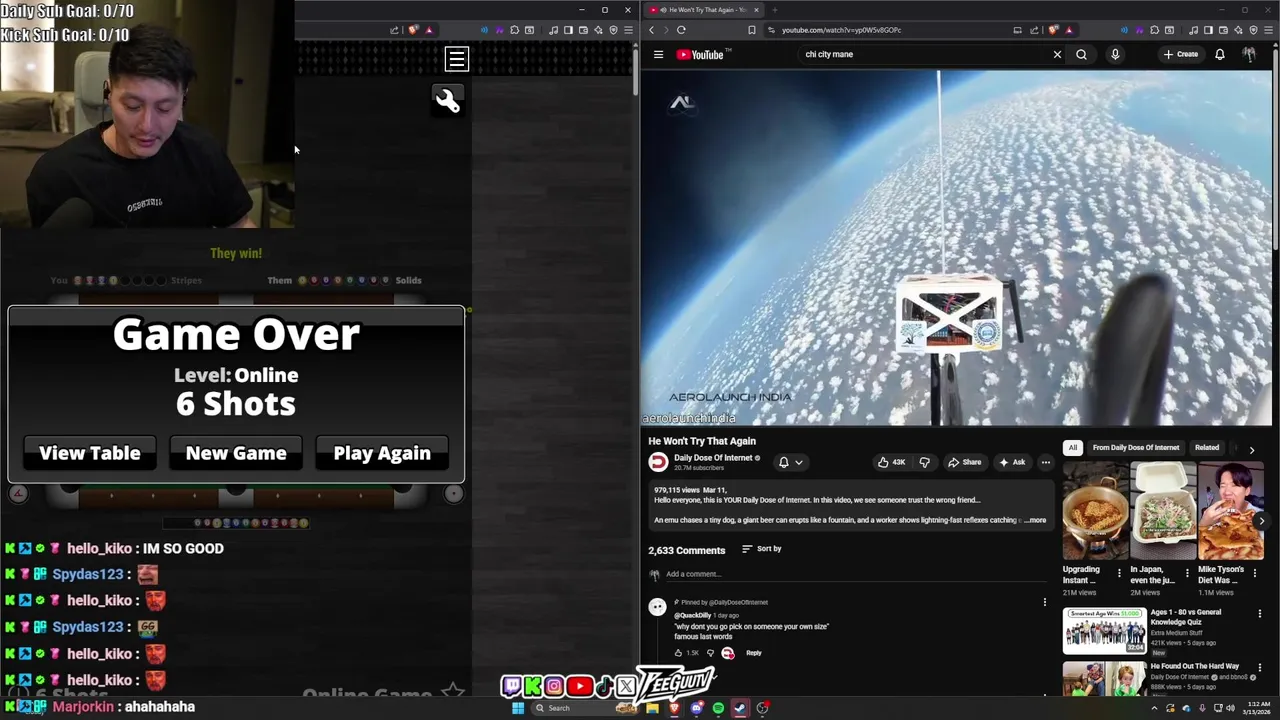The width and height of the screenshot is (1280, 720).
Task: Select the 'He Won't Try That Again' browser tab
Action: [704, 10]
